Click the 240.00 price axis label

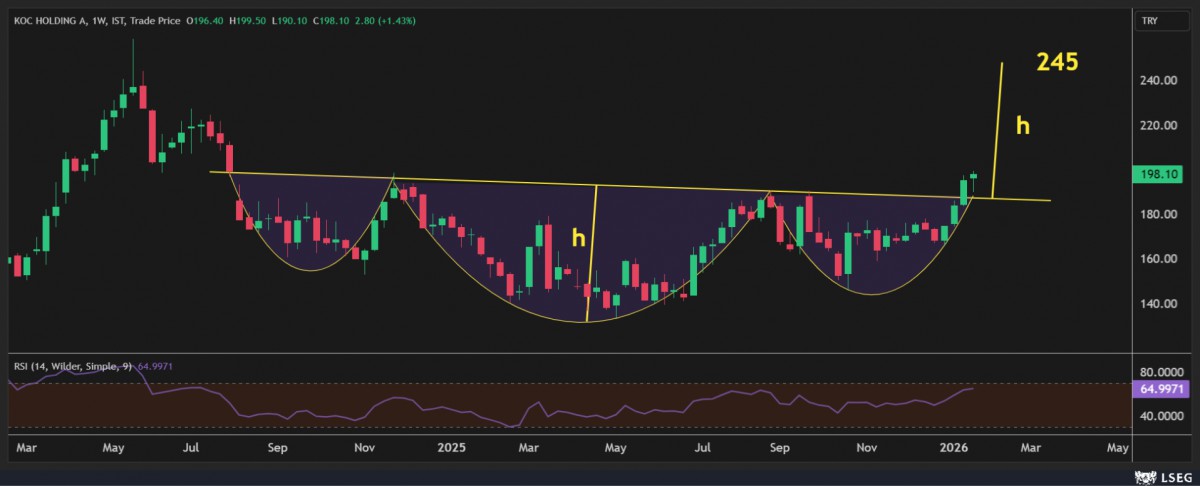[1158, 81]
